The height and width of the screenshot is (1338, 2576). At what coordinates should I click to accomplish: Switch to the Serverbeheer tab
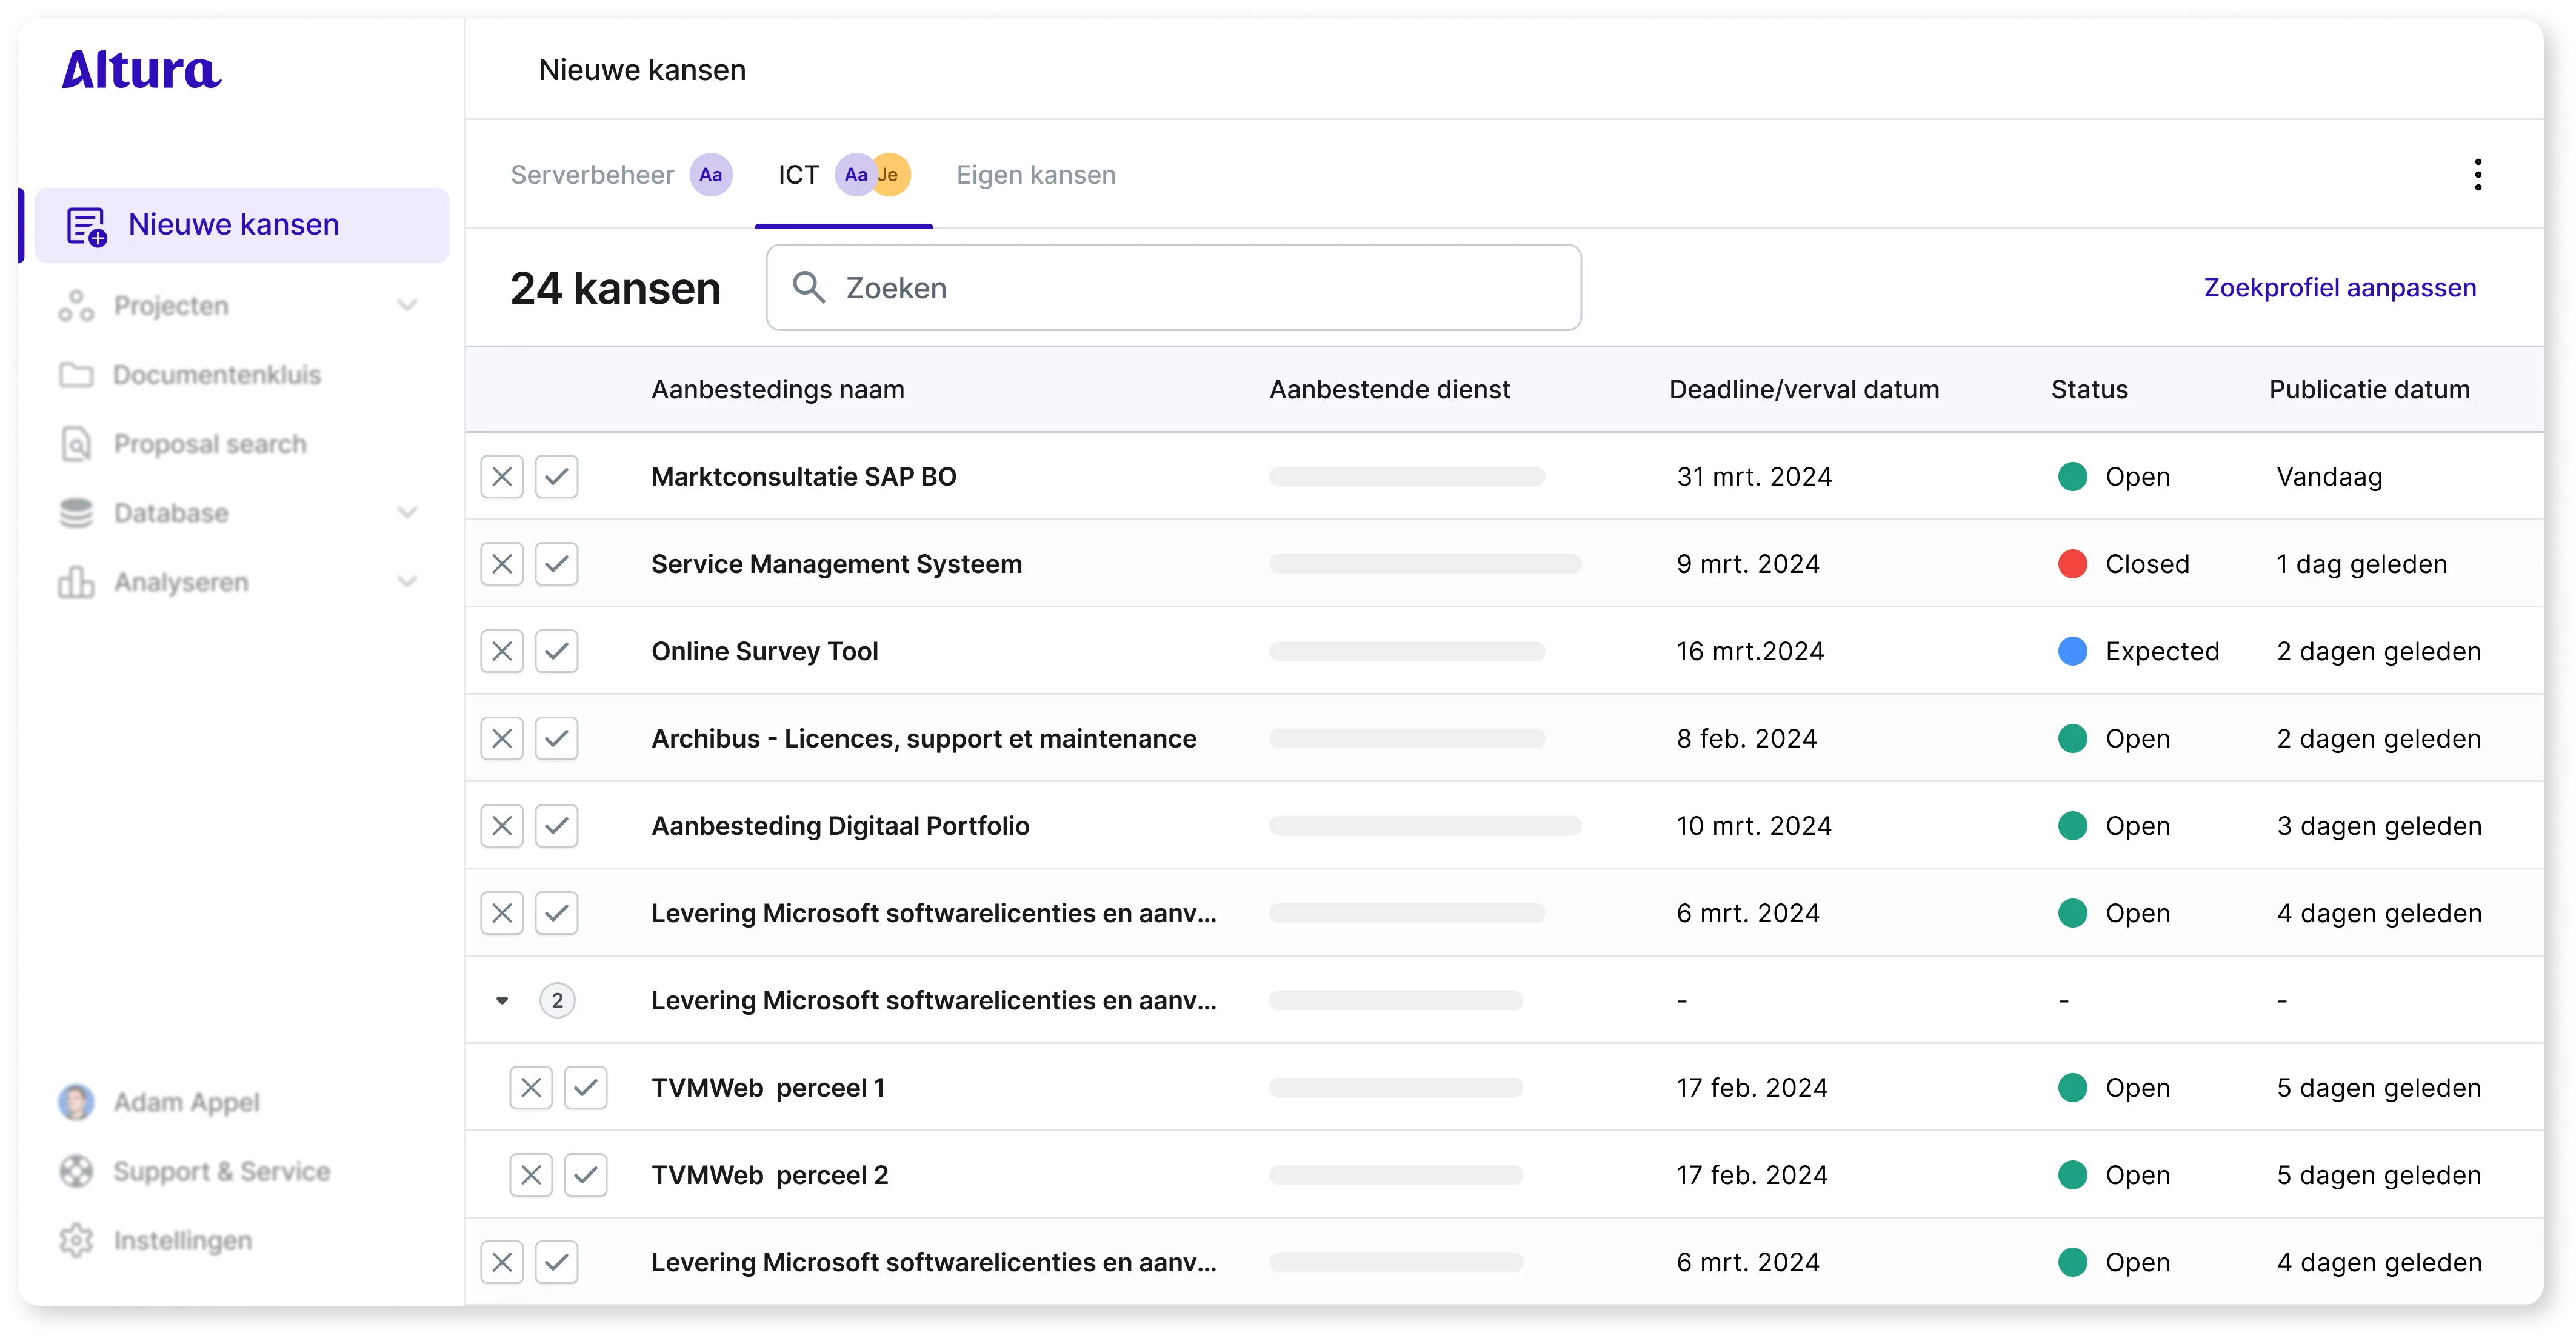click(x=592, y=175)
